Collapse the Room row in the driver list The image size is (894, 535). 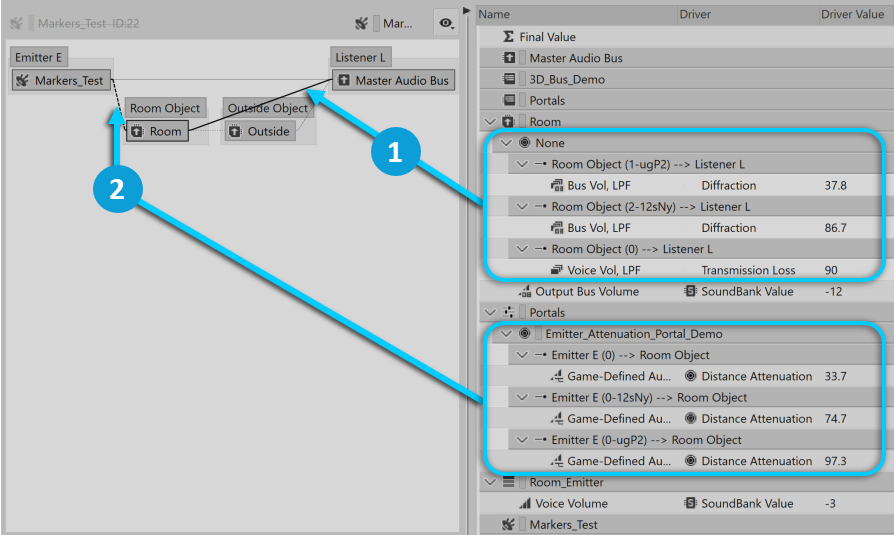point(489,122)
